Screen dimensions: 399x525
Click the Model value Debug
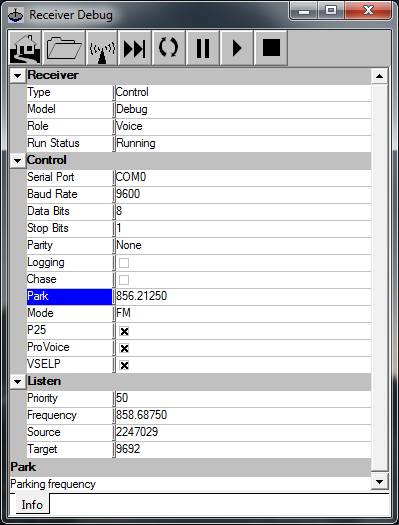[132, 109]
